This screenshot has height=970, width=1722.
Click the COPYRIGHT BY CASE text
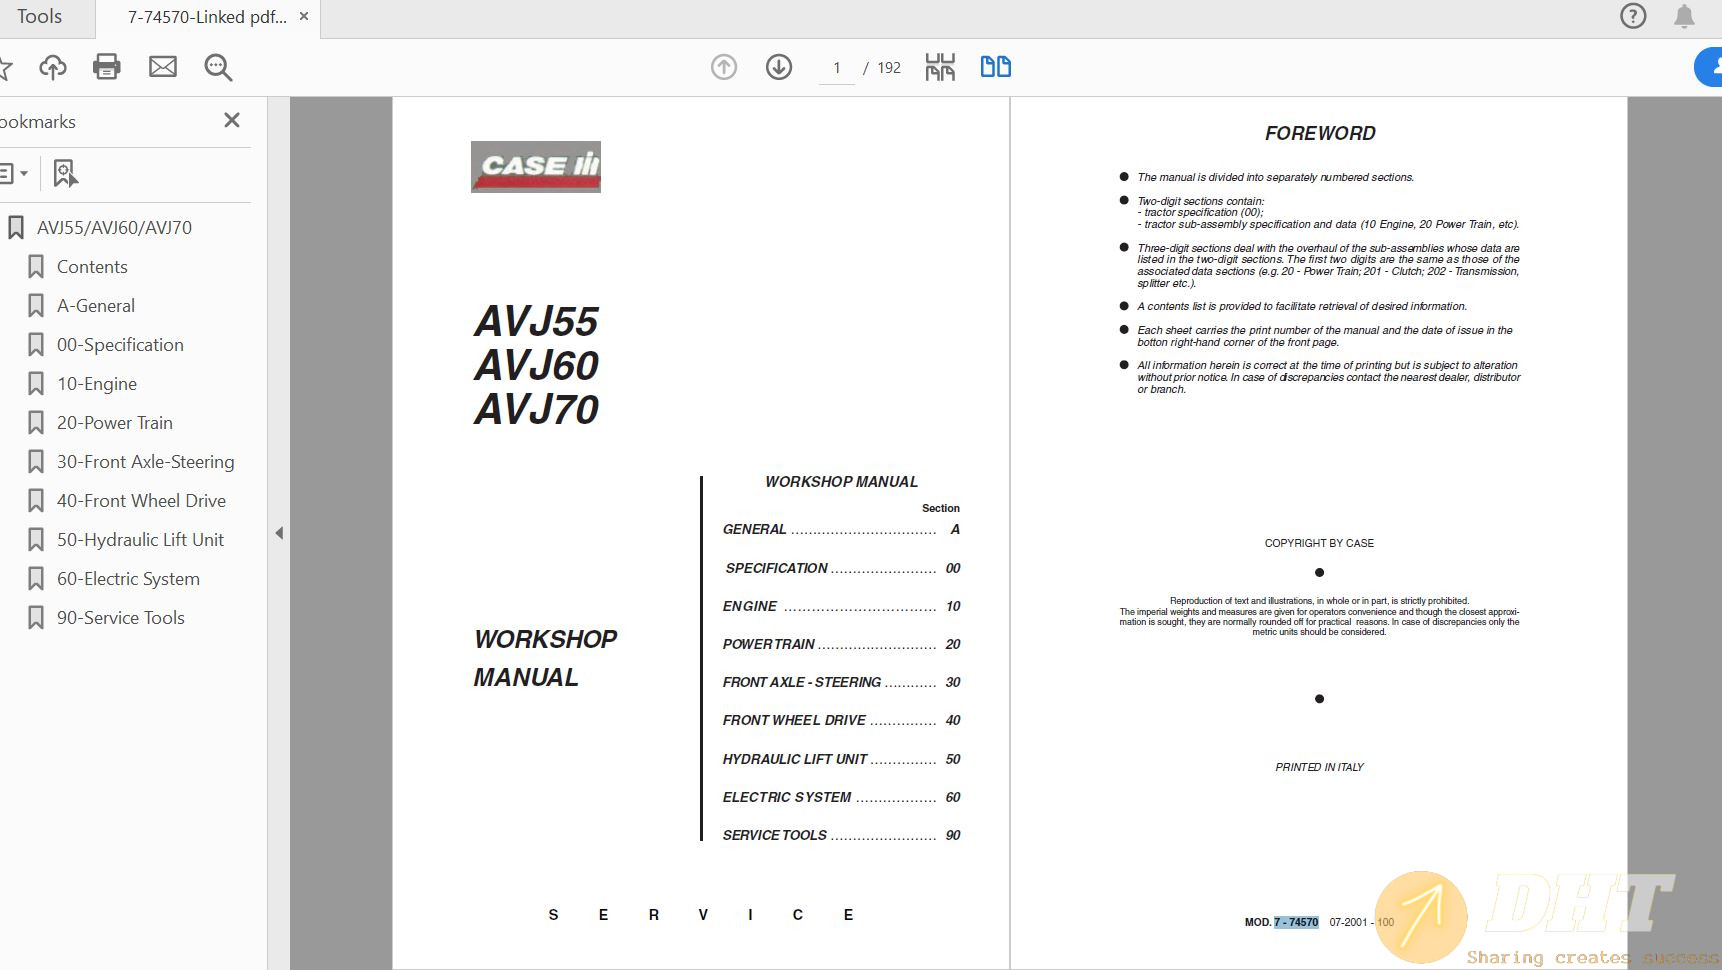tap(1319, 543)
